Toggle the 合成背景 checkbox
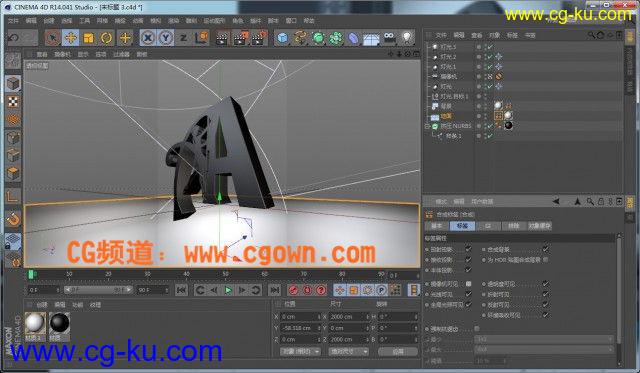The width and height of the screenshot is (640, 373). 546,249
